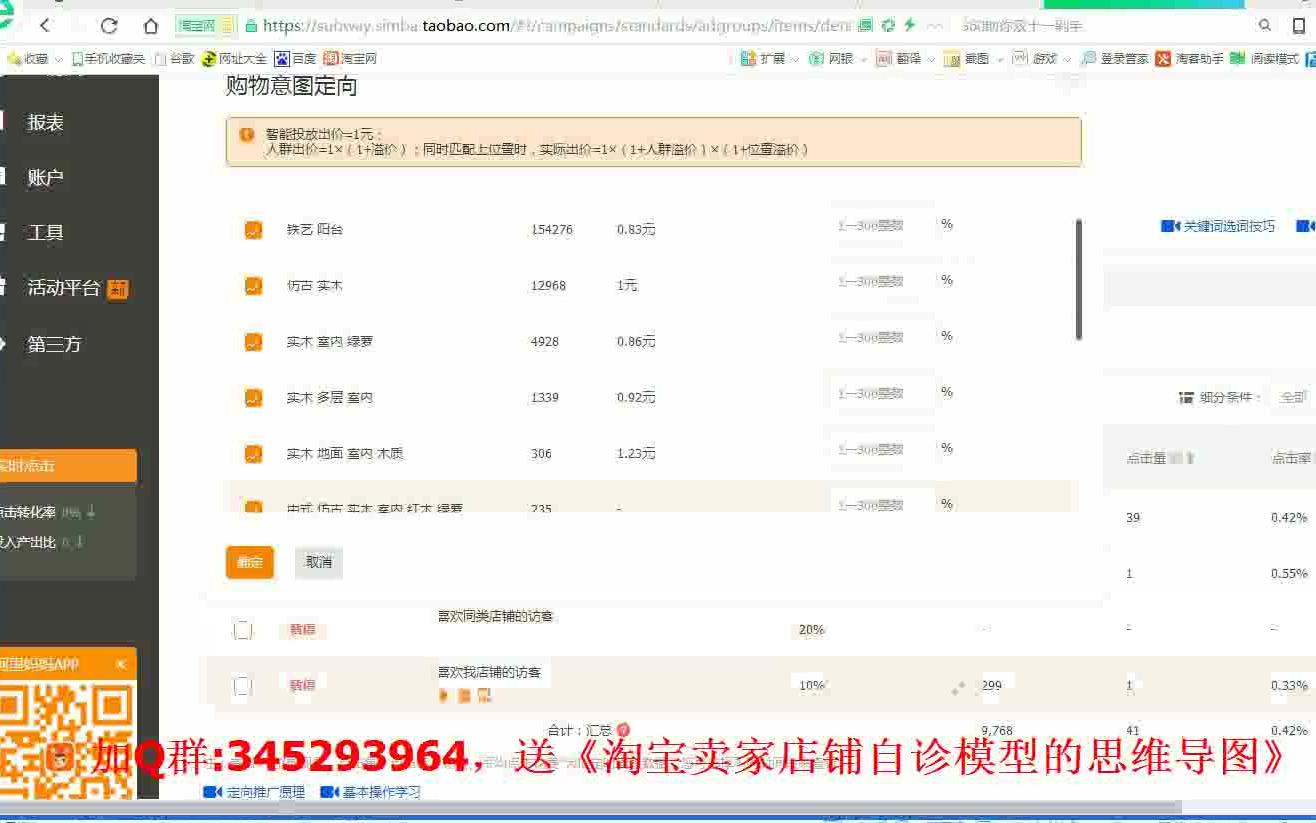Open 工具 in the left sidebar

point(45,232)
